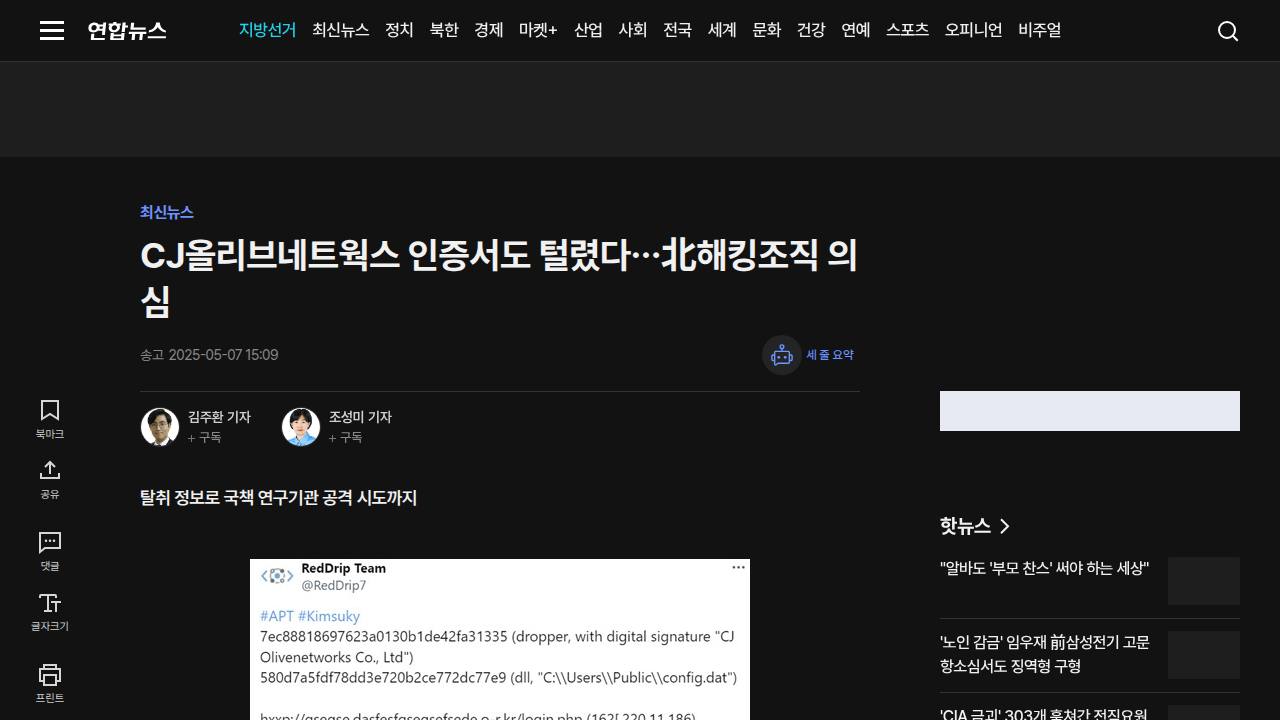
Task: Subscribe to reporter 조성미 (+ 구독)
Action: (346, 438)
